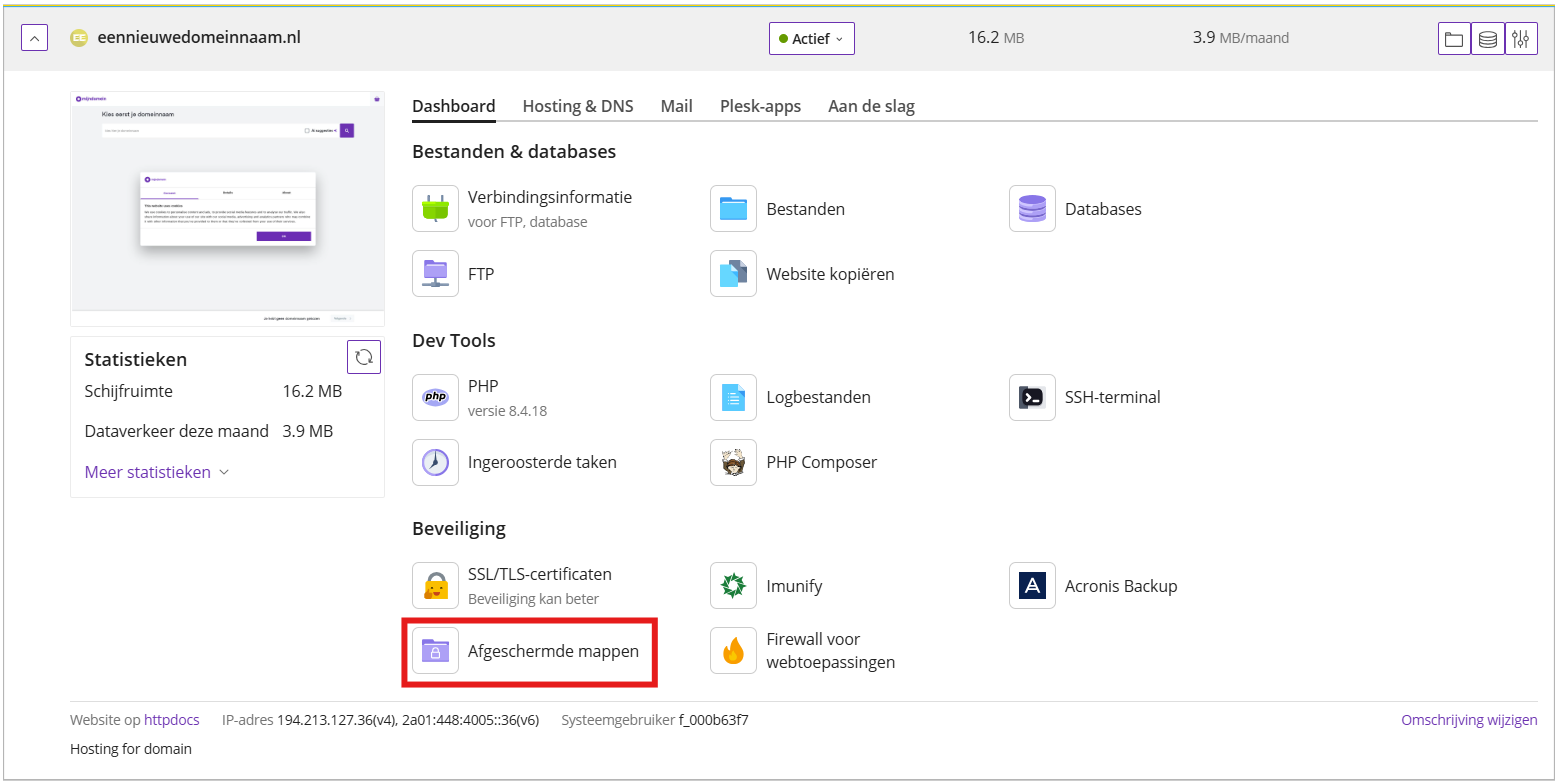Open the PHP settings icon
This screenshot has width=1558, height=784.
435,397
